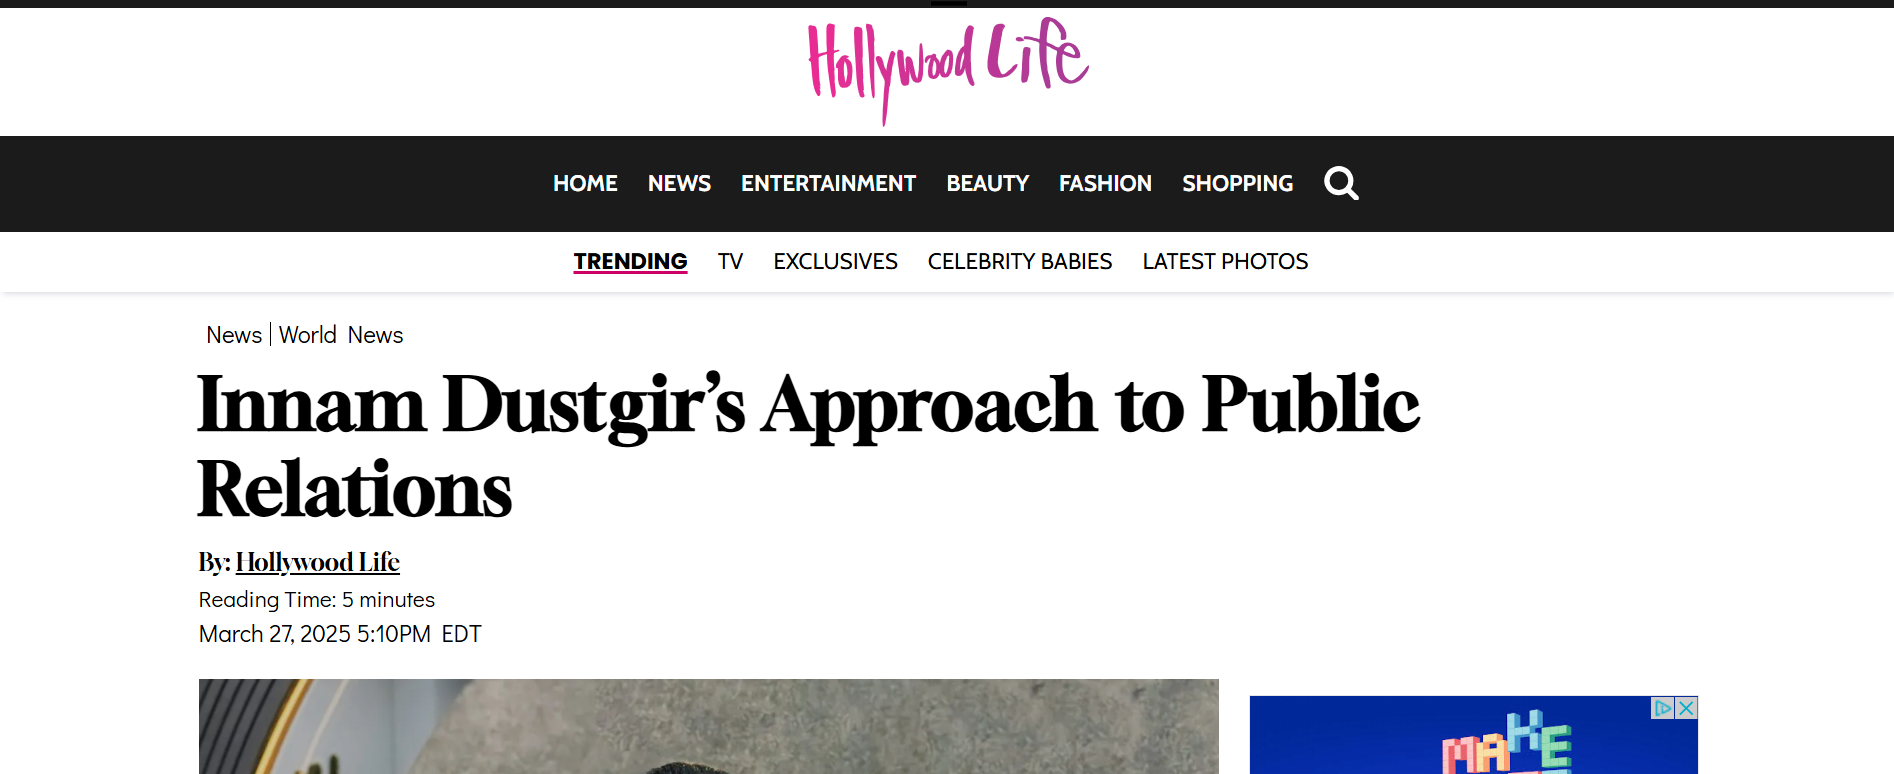Go to HOME in navigation bar

click(585, 183)
